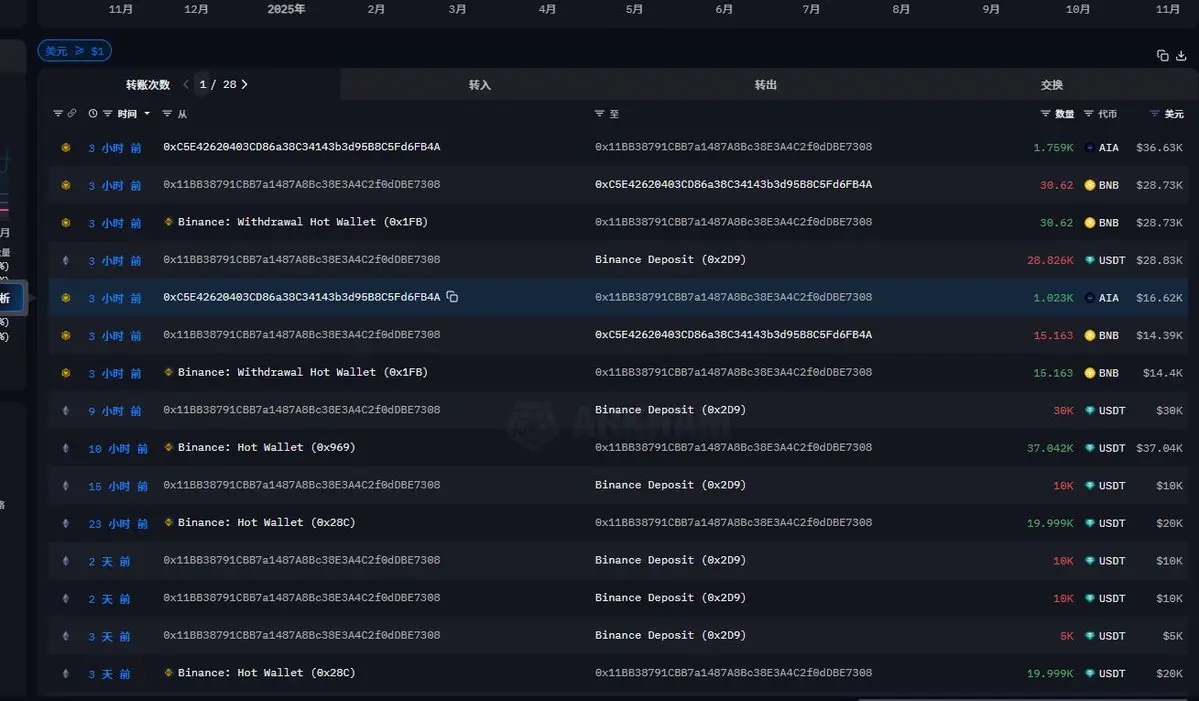Open the filter icon next to 时间
The image size is (1199, 701).
tap(107, 113)
